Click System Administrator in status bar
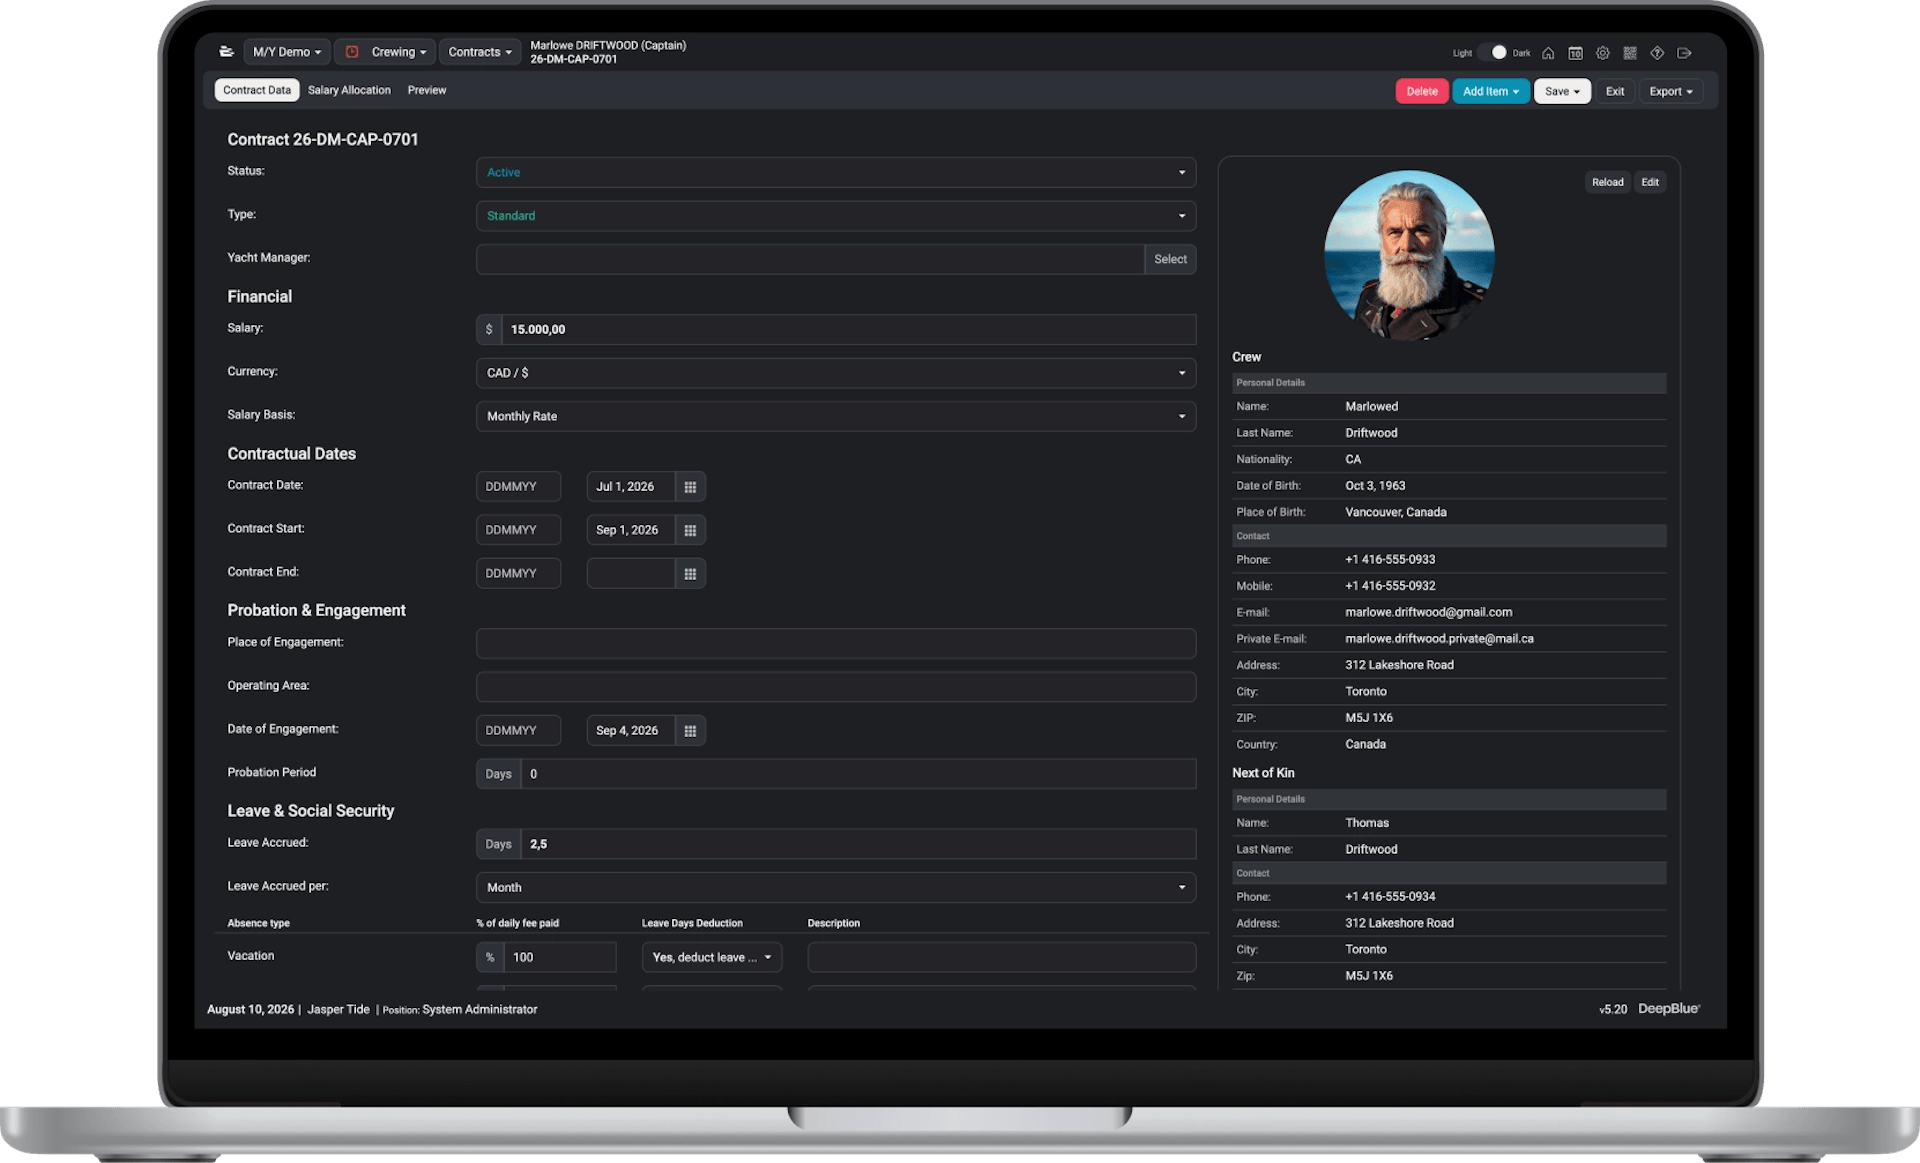The height and width of the screenshot is (1163, 1920). point(480,1009)
